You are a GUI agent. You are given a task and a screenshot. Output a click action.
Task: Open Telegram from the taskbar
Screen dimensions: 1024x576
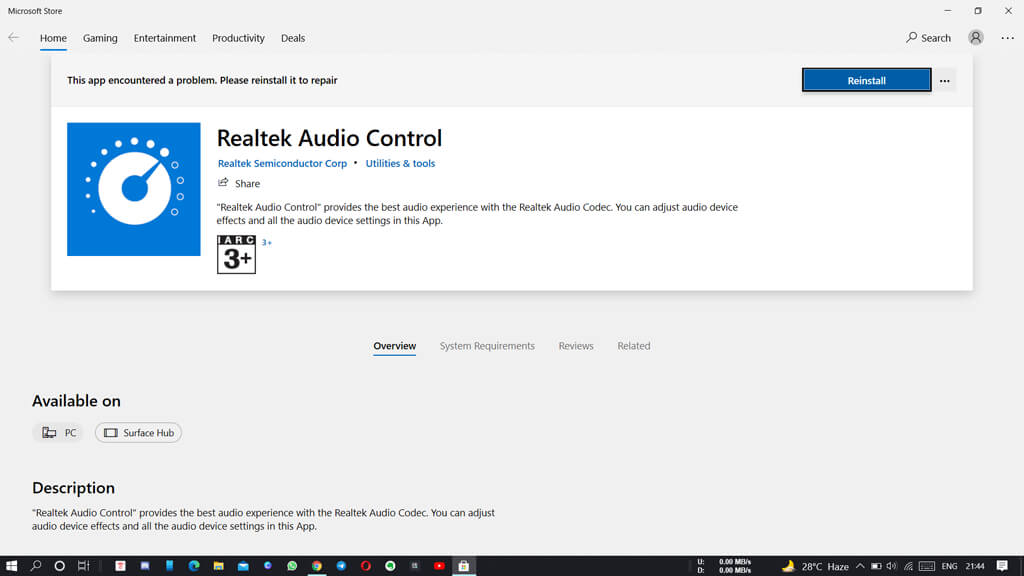pyautogui.click(x=341, y=566)
